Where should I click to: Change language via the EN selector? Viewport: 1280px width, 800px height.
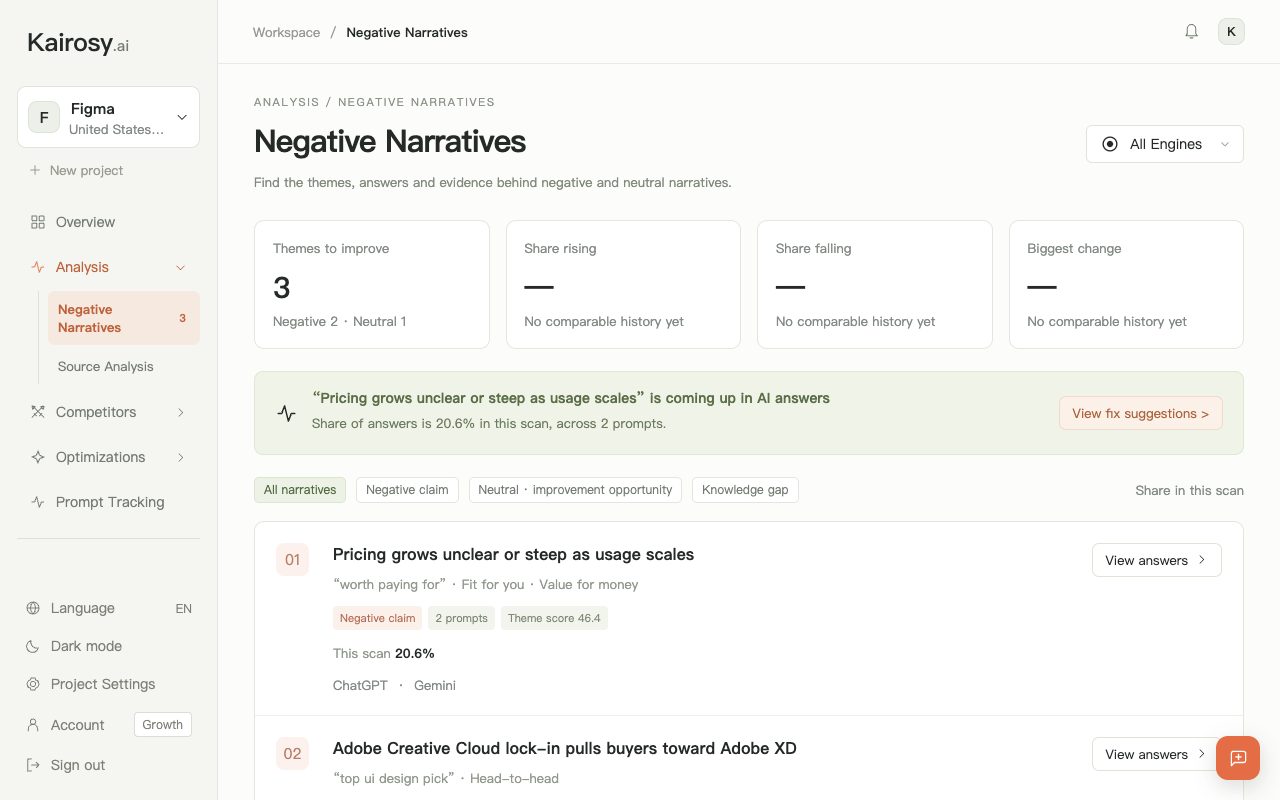coord(183,608)
